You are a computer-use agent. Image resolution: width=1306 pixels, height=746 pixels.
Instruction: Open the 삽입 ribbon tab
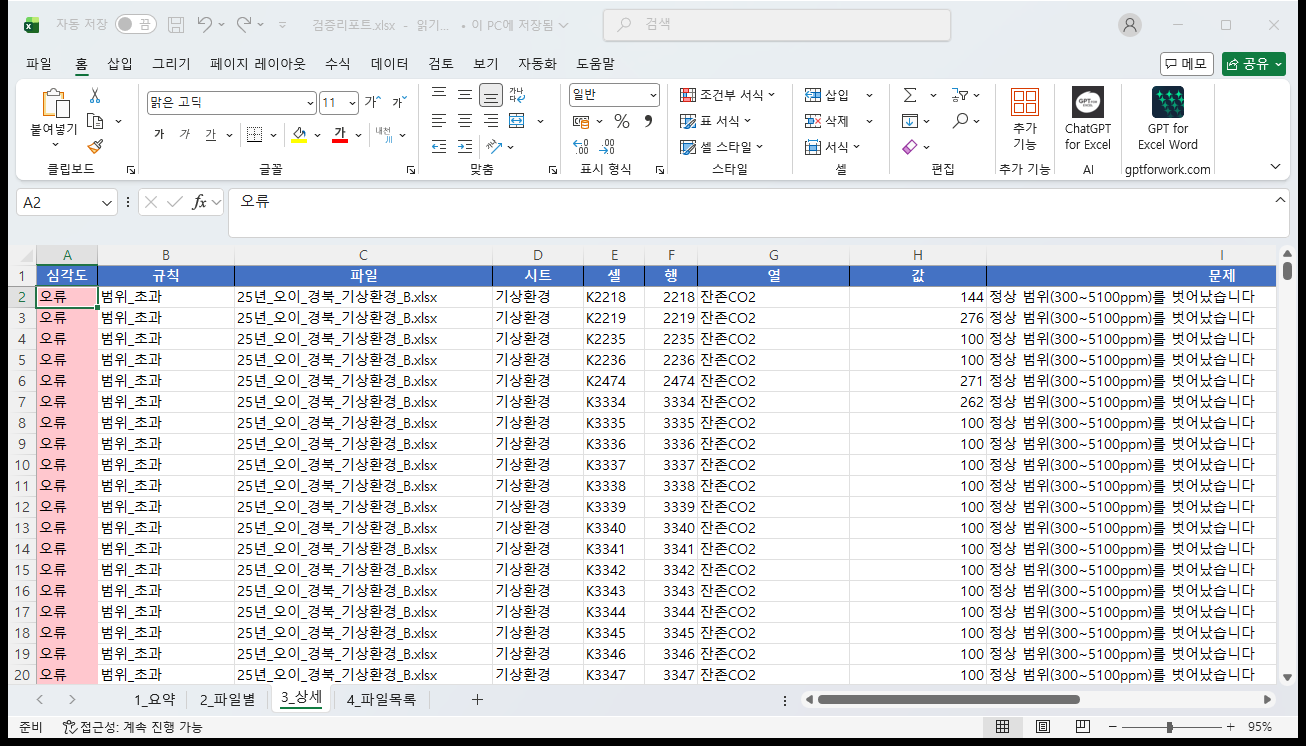click(120, 64)
